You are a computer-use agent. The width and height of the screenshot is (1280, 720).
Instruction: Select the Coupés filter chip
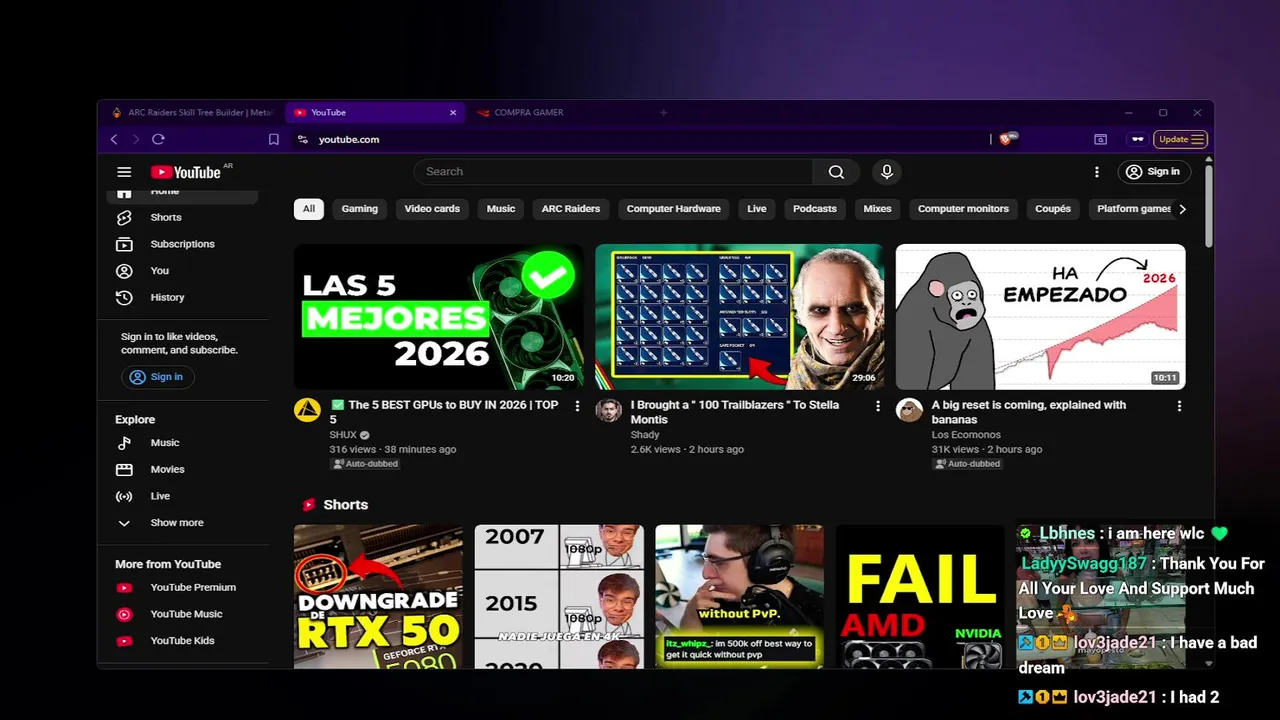(1053, 209)
